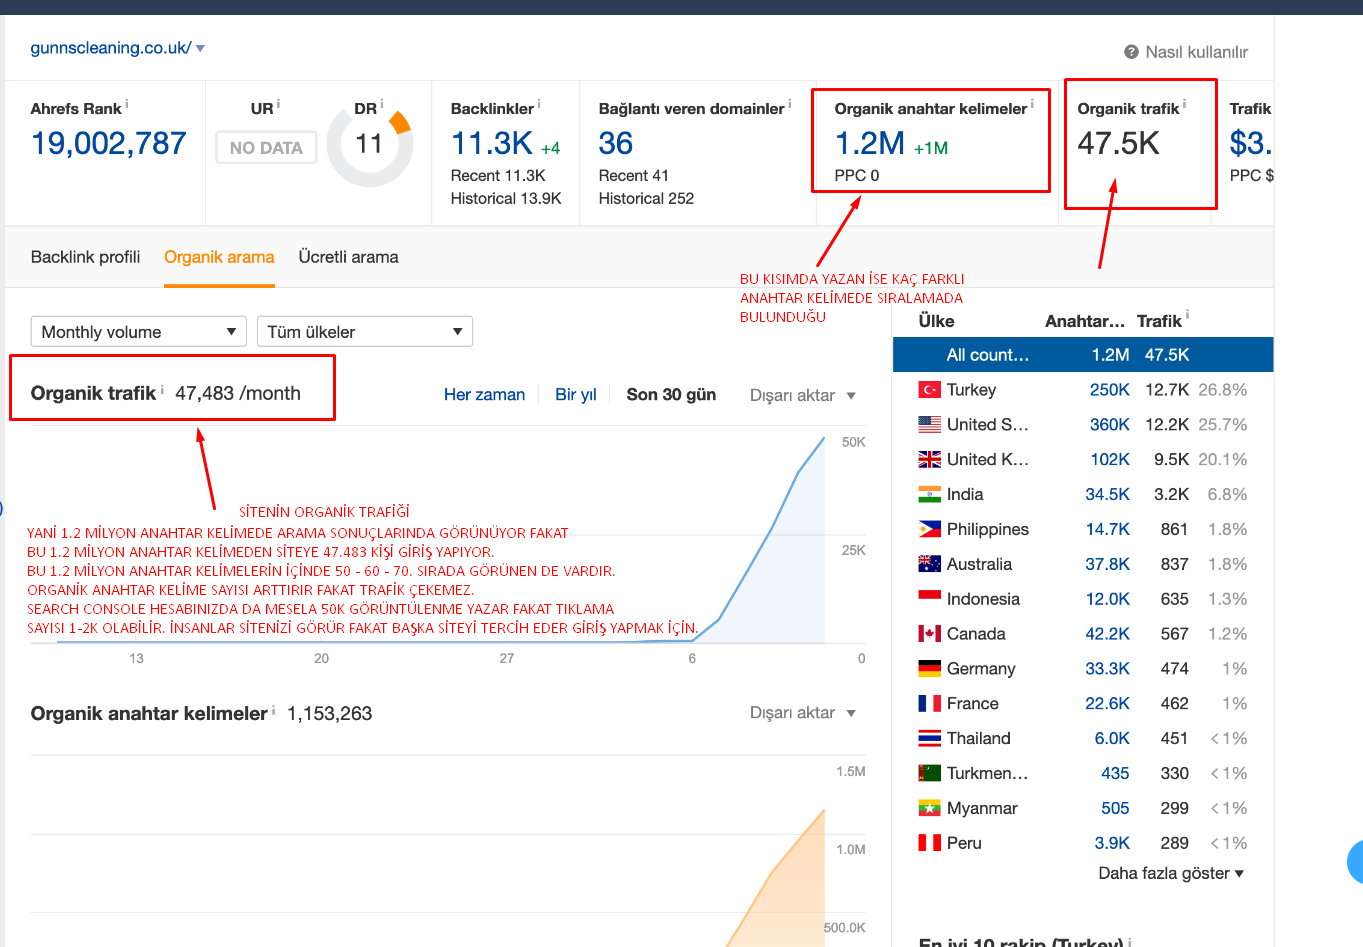Click the India flag icon
The width and height of the screenshot is (1363, 947).
point(930,494)
